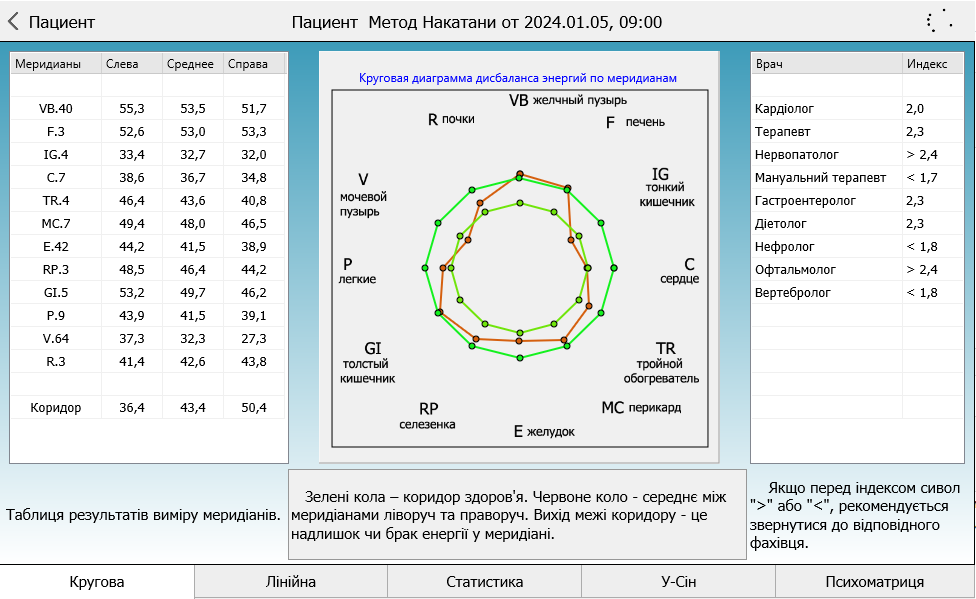Click the Индекс column header
The image size is (976, 599).
coord(927,64)
